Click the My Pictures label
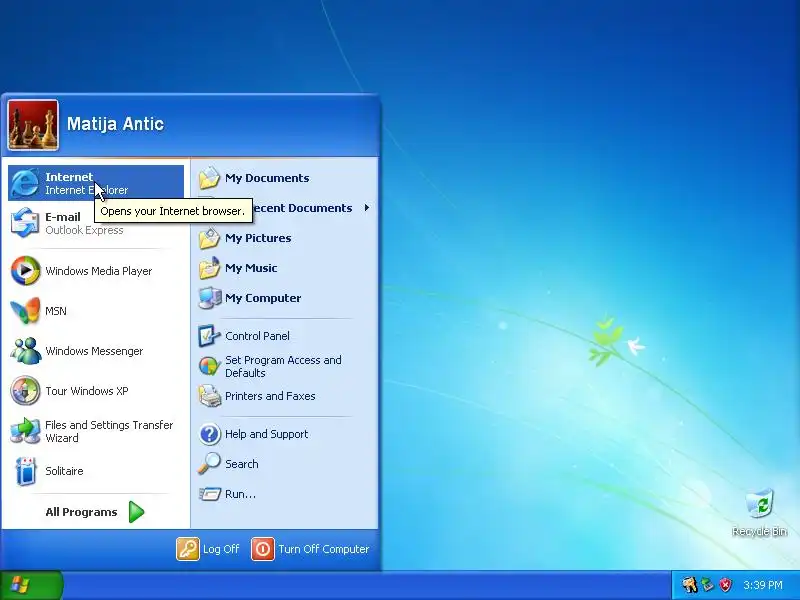Image resolution: width=800 pixels, height=600 pixels. tap(258, 238)
